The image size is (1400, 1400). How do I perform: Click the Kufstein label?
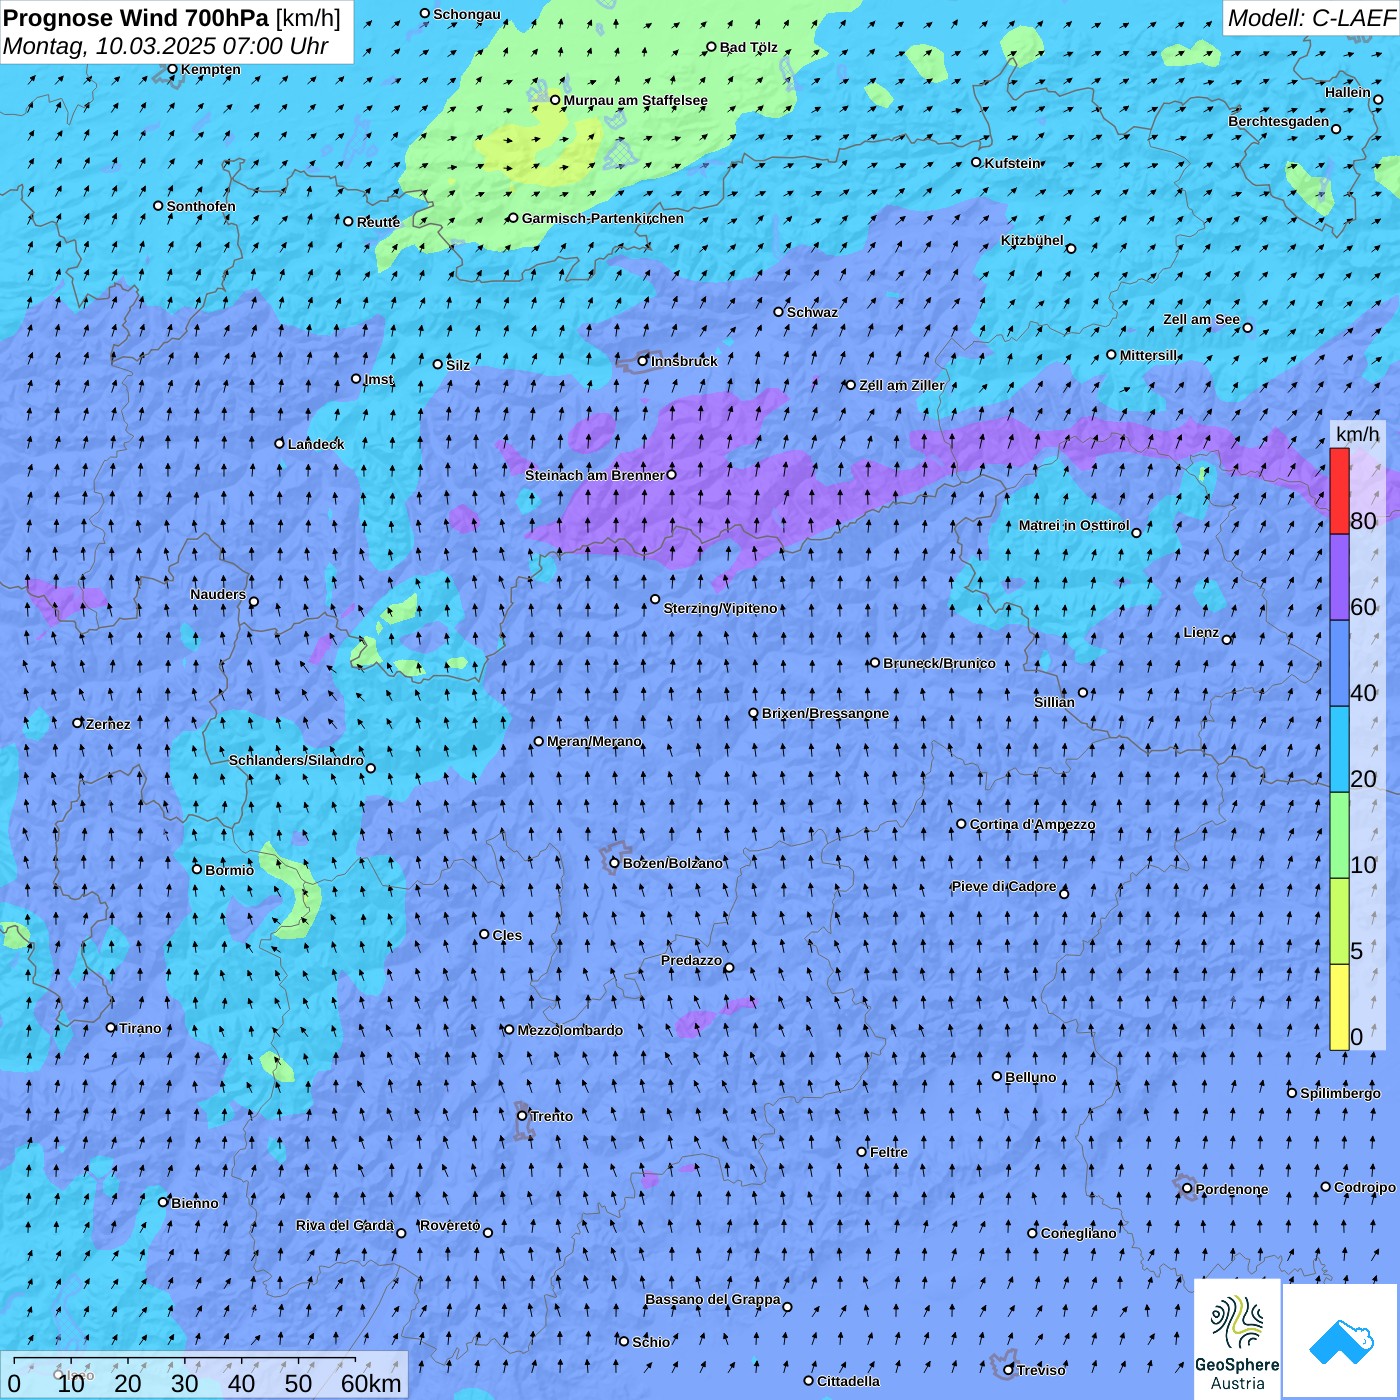[1012, 163]
